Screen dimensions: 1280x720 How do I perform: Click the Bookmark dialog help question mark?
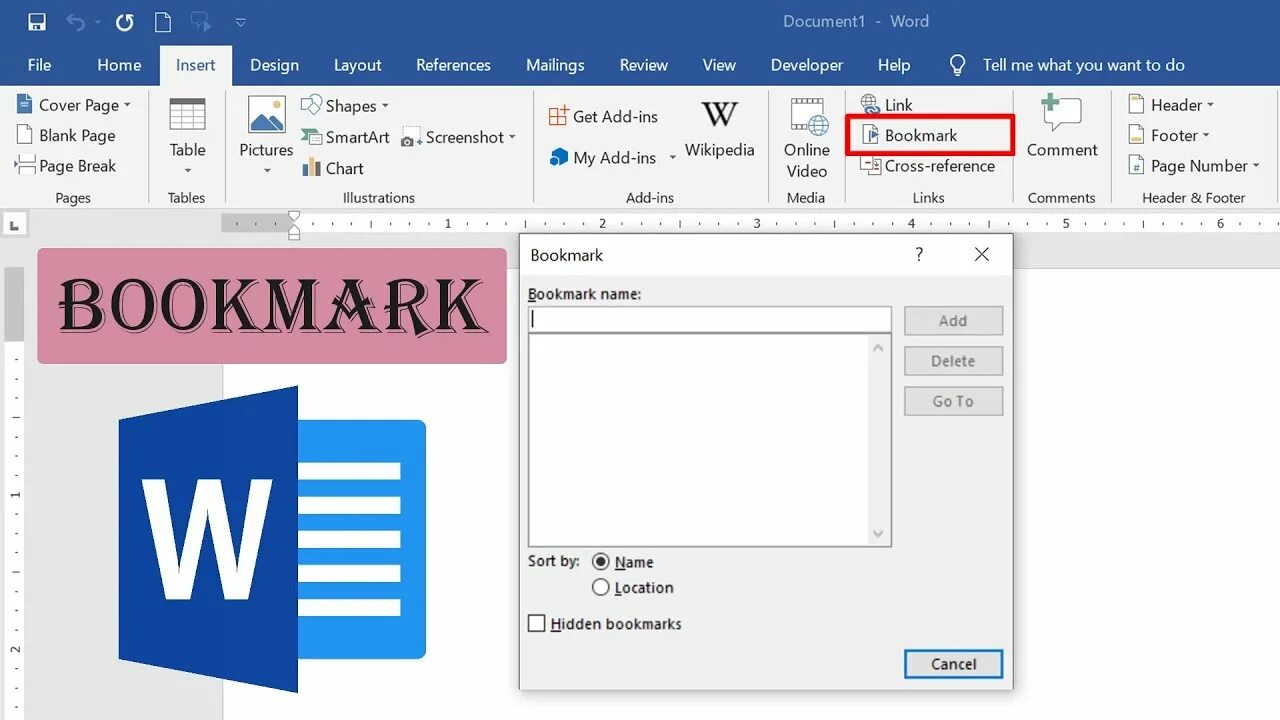point(919,255)
